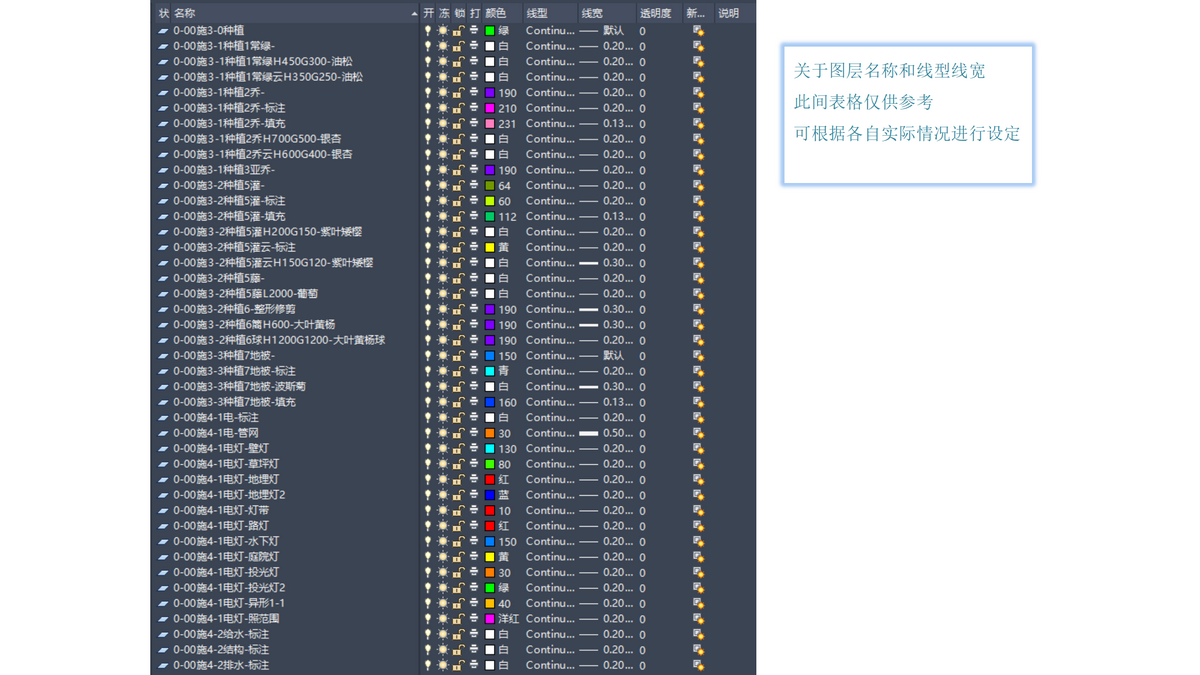Screen dimensions: 1200x675
Task: Click the 颜色 column header
Action: tap(496, 14)
